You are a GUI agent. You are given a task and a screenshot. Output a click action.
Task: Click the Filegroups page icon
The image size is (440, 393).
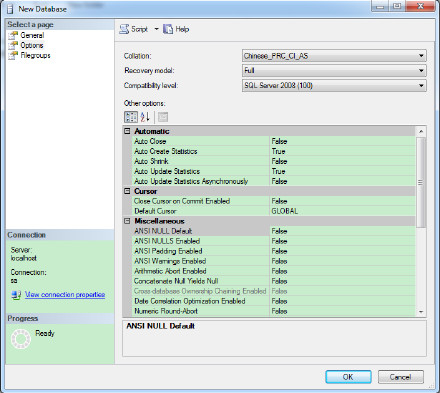point(13,55)
